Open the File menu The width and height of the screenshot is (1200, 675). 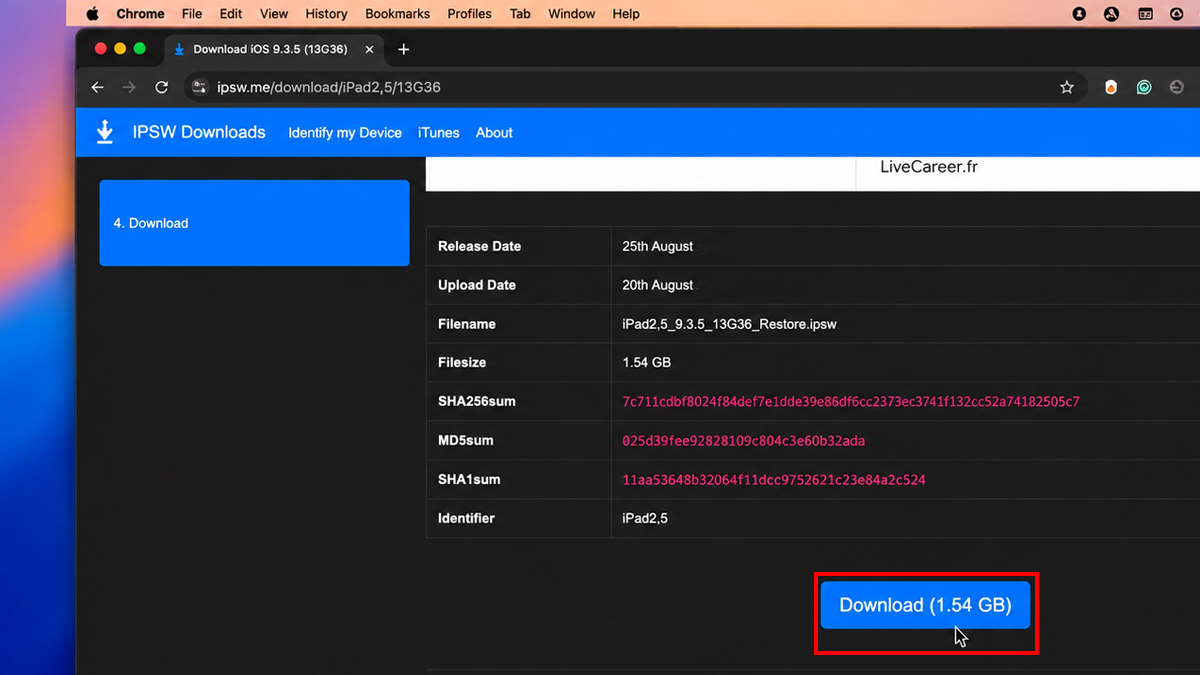click(x=192, y=14)
